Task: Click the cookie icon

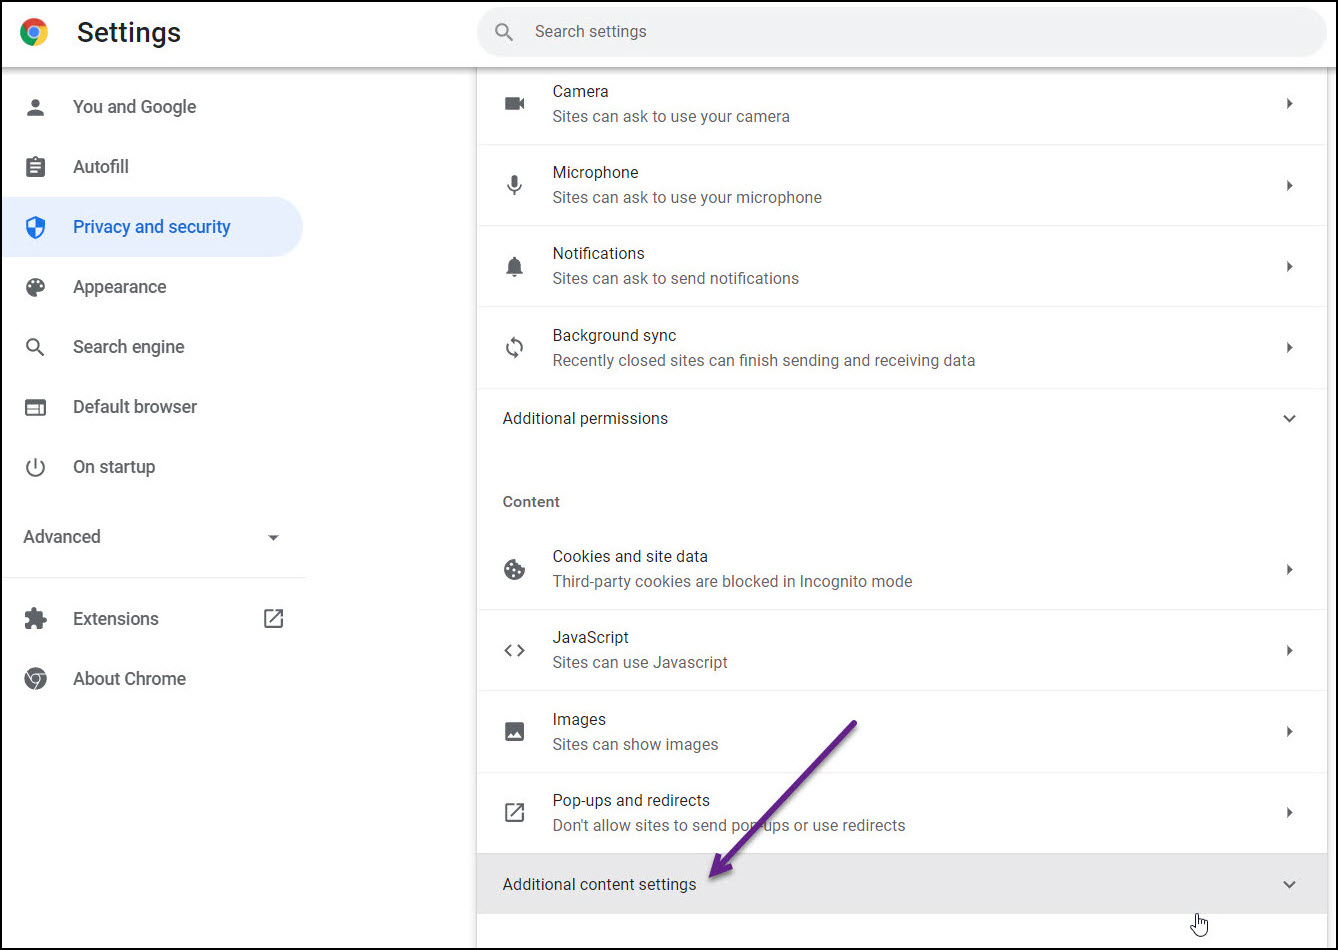Action: pyautogui.click(x=514, y=569)
